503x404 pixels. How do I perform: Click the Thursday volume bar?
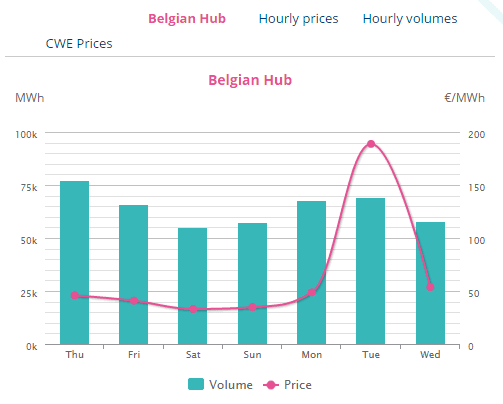coord(74,263)
